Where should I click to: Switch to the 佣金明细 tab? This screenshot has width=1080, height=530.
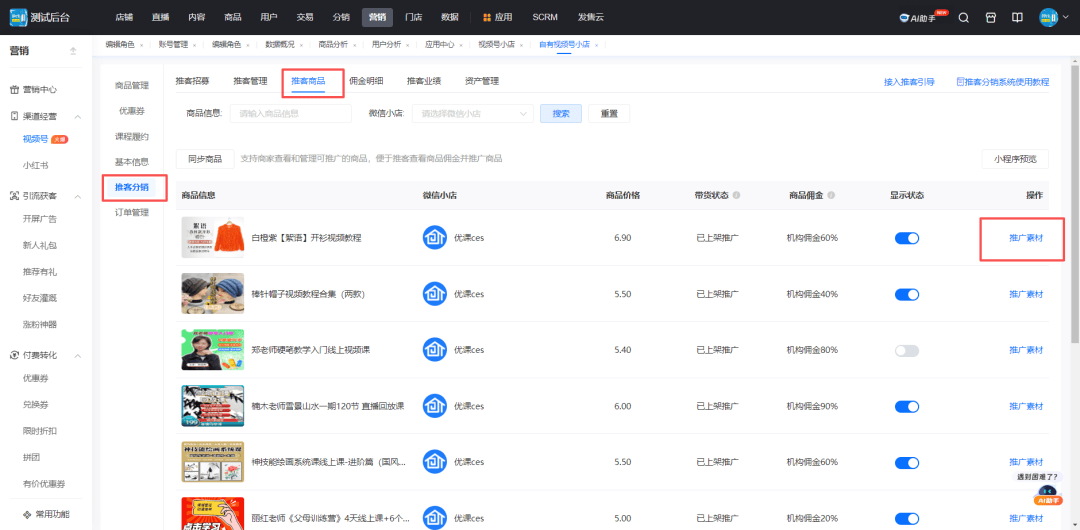[365, 81]
